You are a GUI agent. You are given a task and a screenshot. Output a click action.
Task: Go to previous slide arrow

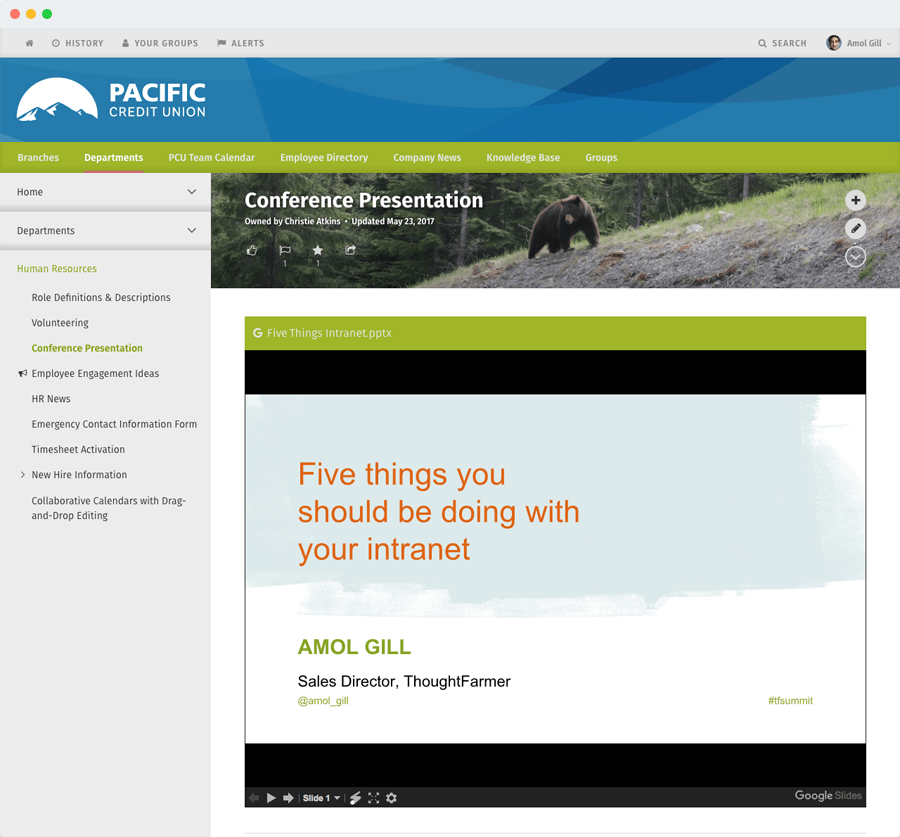(x=254, y=798)
